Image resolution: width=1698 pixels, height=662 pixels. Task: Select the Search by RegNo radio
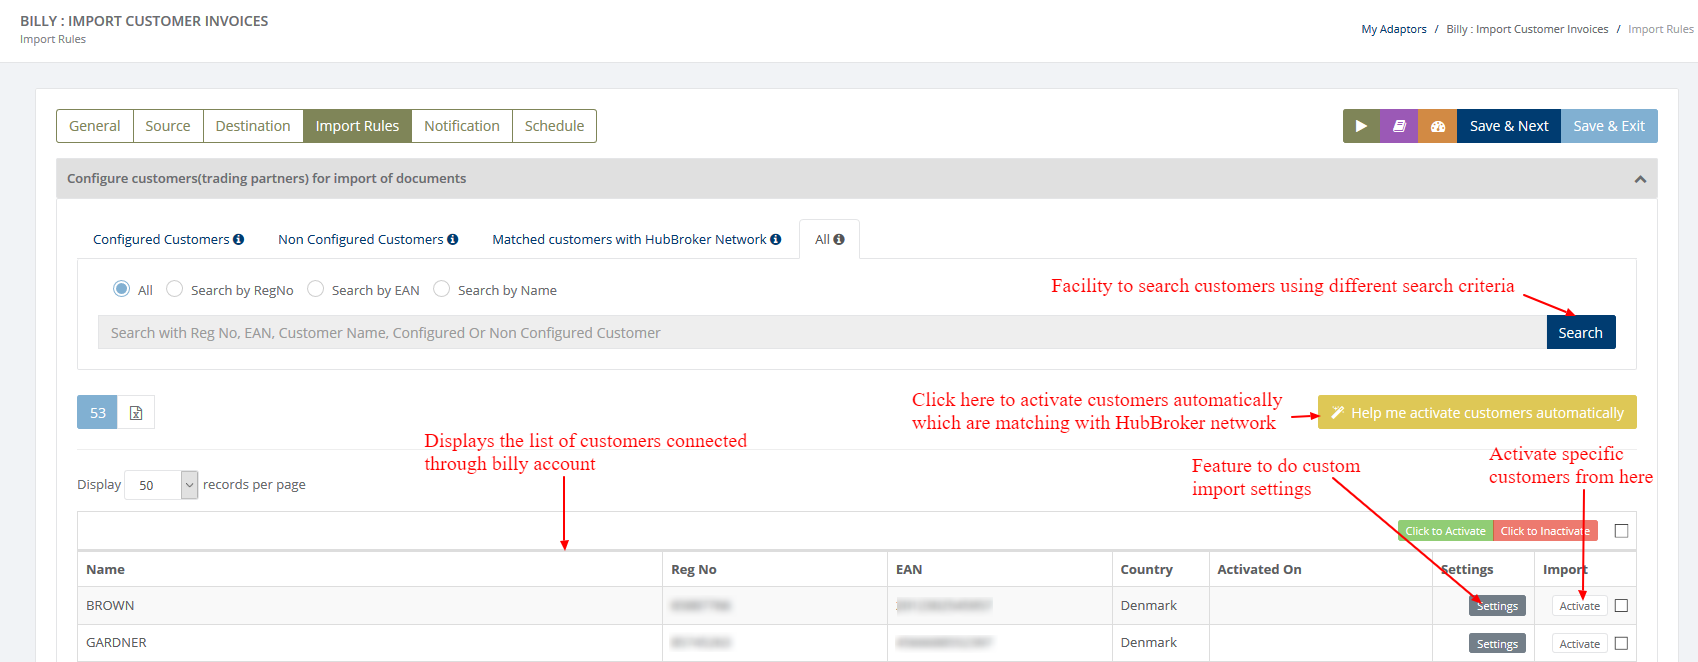pos(174,289)
